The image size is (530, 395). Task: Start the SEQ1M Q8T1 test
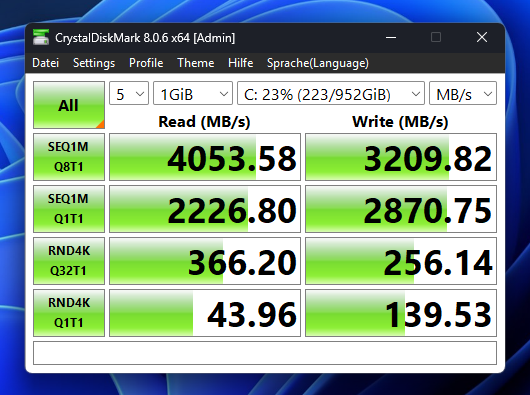click(69, 157)
